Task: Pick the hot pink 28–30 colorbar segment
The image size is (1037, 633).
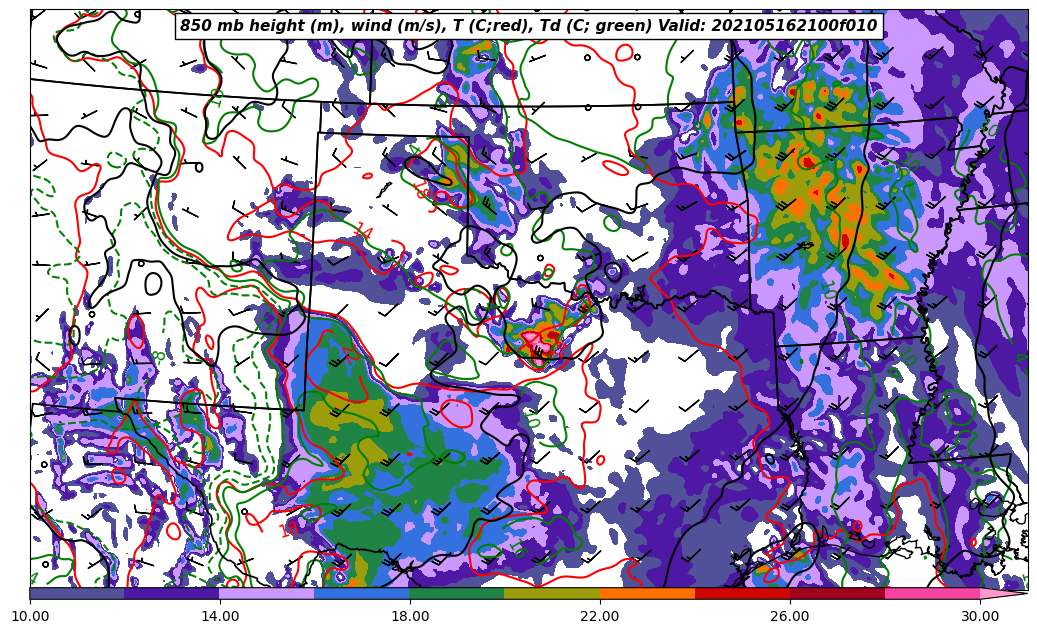Action: pyautogui.click(x=931, y=593)
